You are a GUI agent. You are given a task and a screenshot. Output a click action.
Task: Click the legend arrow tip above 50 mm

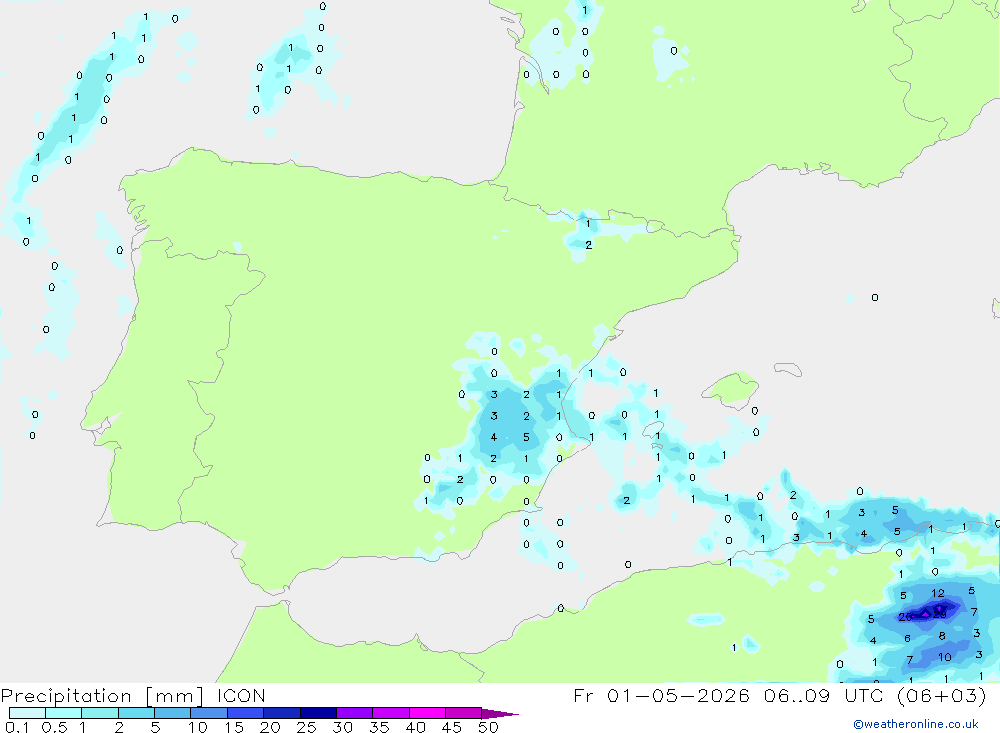pyautogui.click(x=500, y=713)
